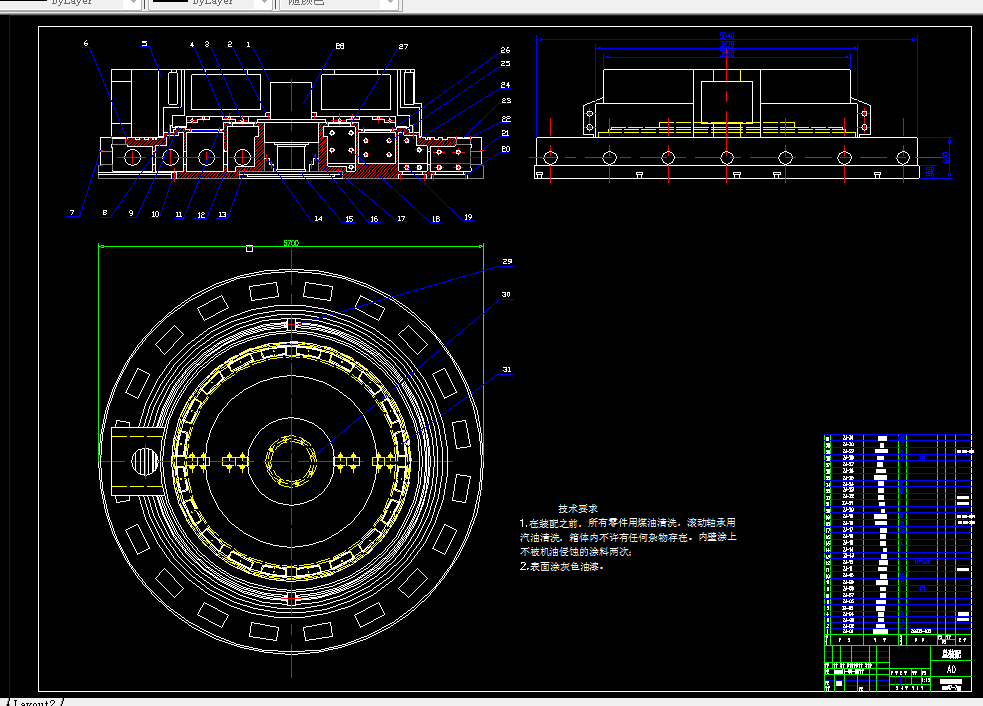983x706 pixels.
Task: Select part balloon number 27
Action: 403,46
